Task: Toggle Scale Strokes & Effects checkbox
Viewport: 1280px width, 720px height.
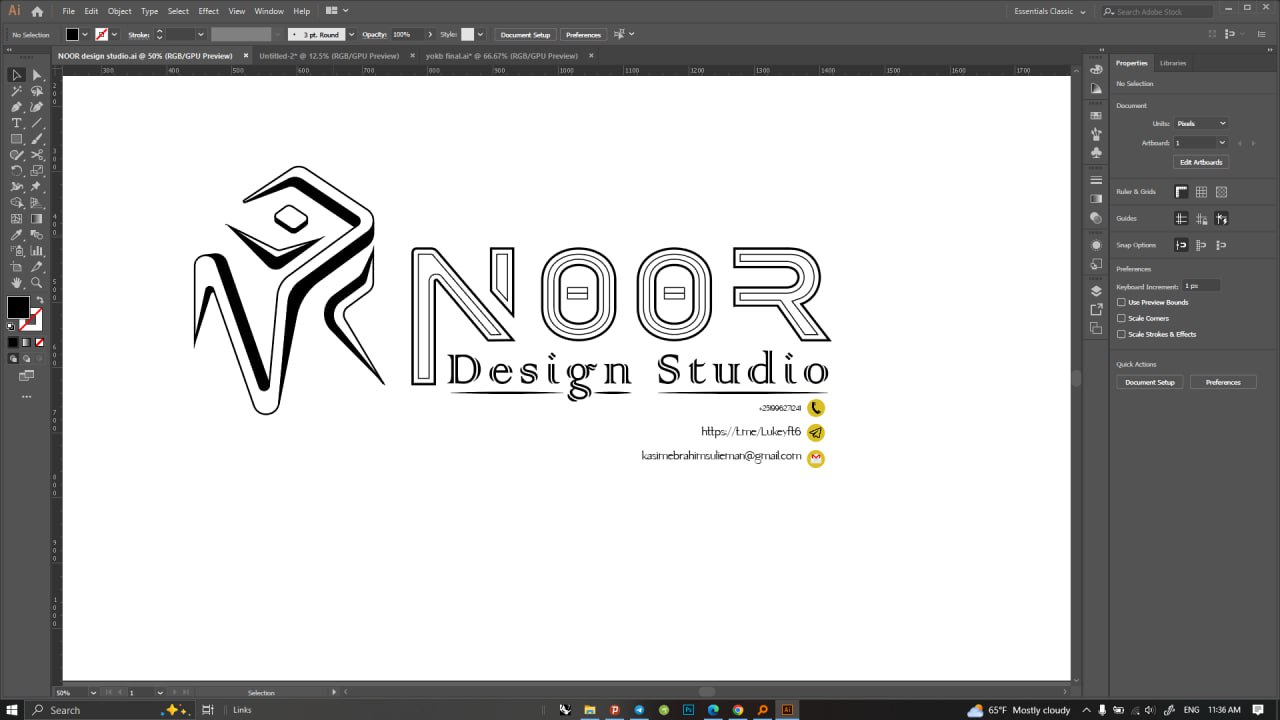Action: [1121, 334]
